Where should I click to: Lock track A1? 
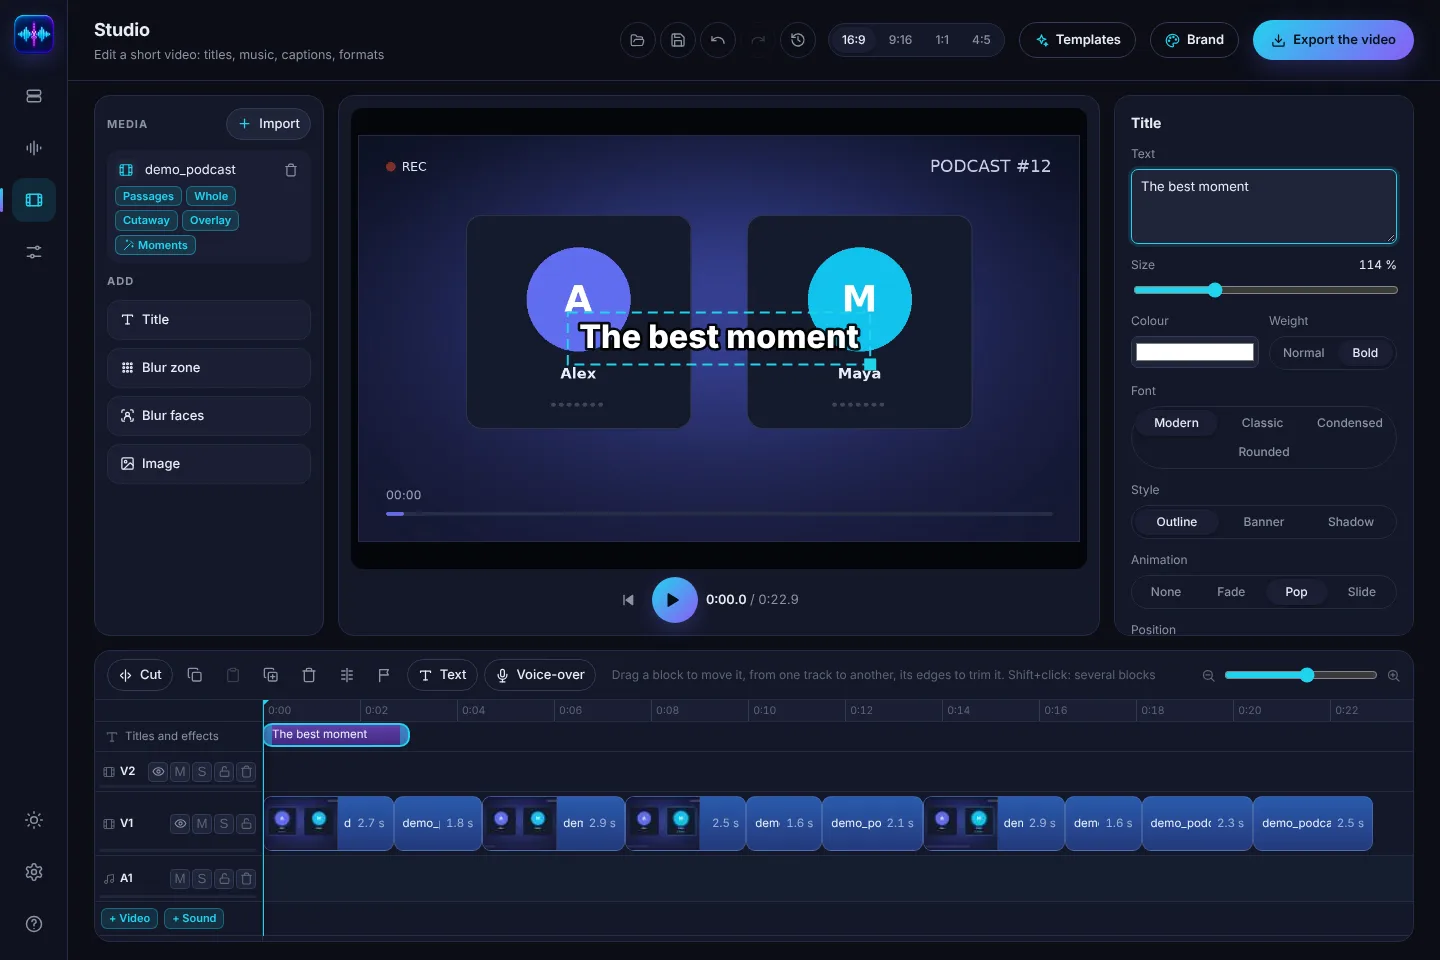(225, 879)
